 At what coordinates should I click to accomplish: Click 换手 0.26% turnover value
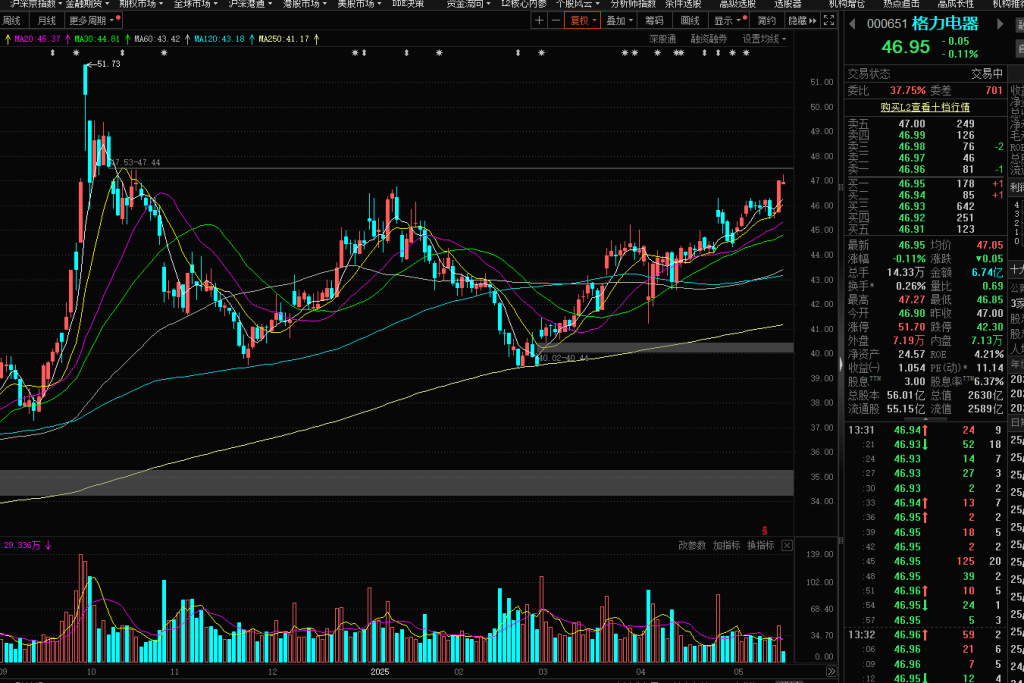pos(911,286)
